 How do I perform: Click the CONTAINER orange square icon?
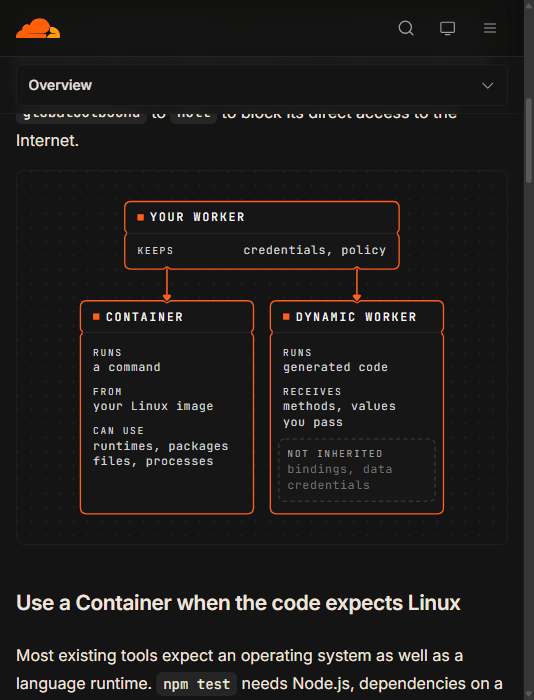(x=96, y=317)
